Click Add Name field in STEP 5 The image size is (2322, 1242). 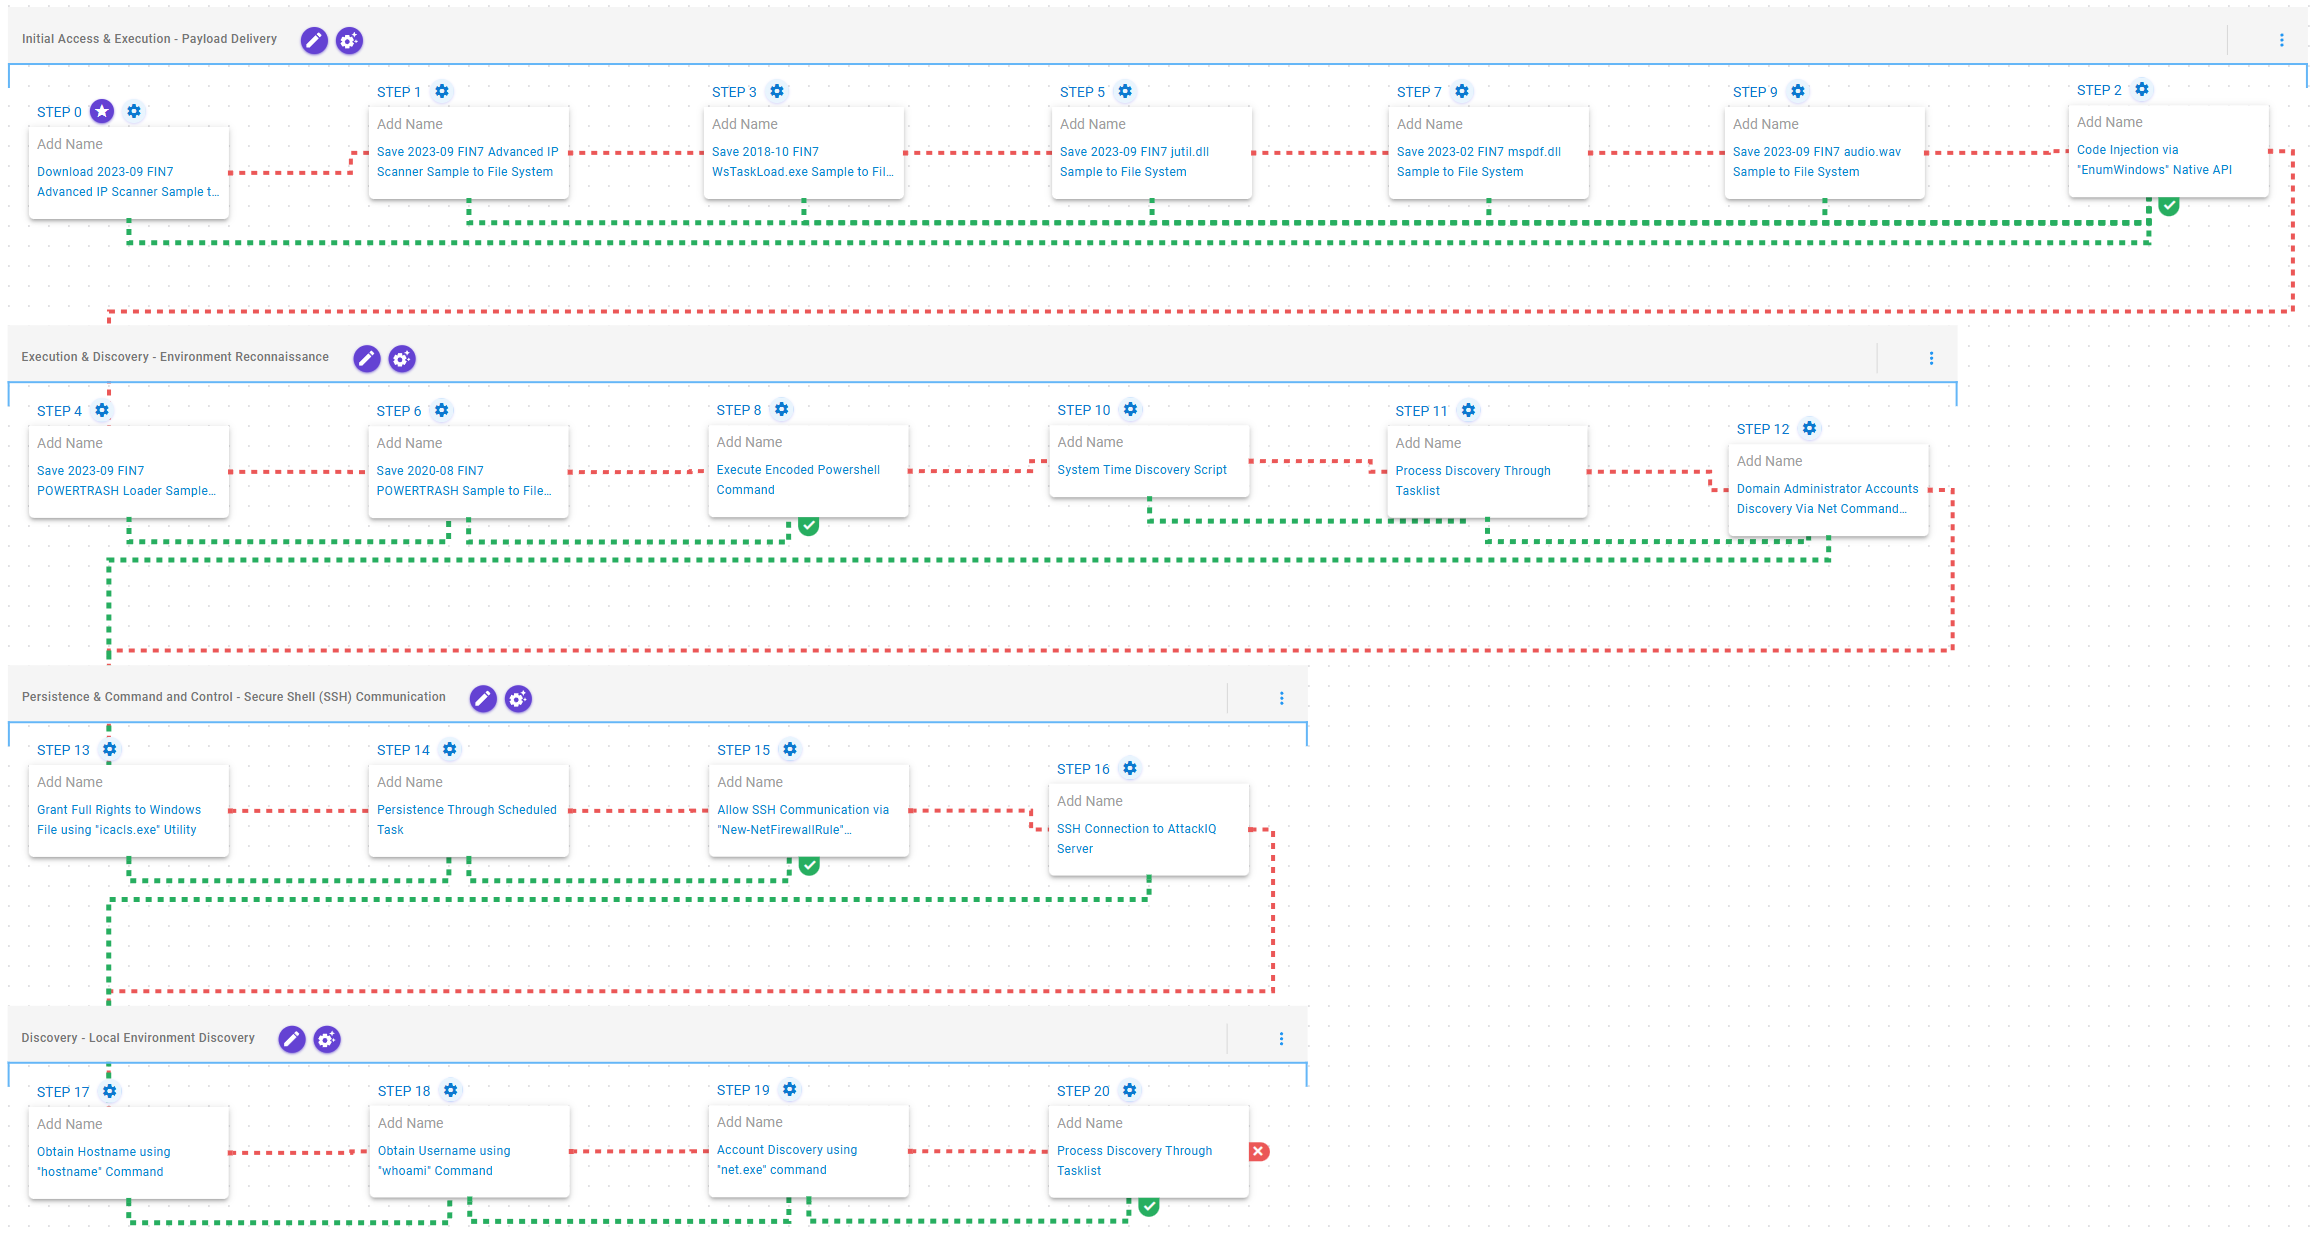click(x=1093, y=124)
